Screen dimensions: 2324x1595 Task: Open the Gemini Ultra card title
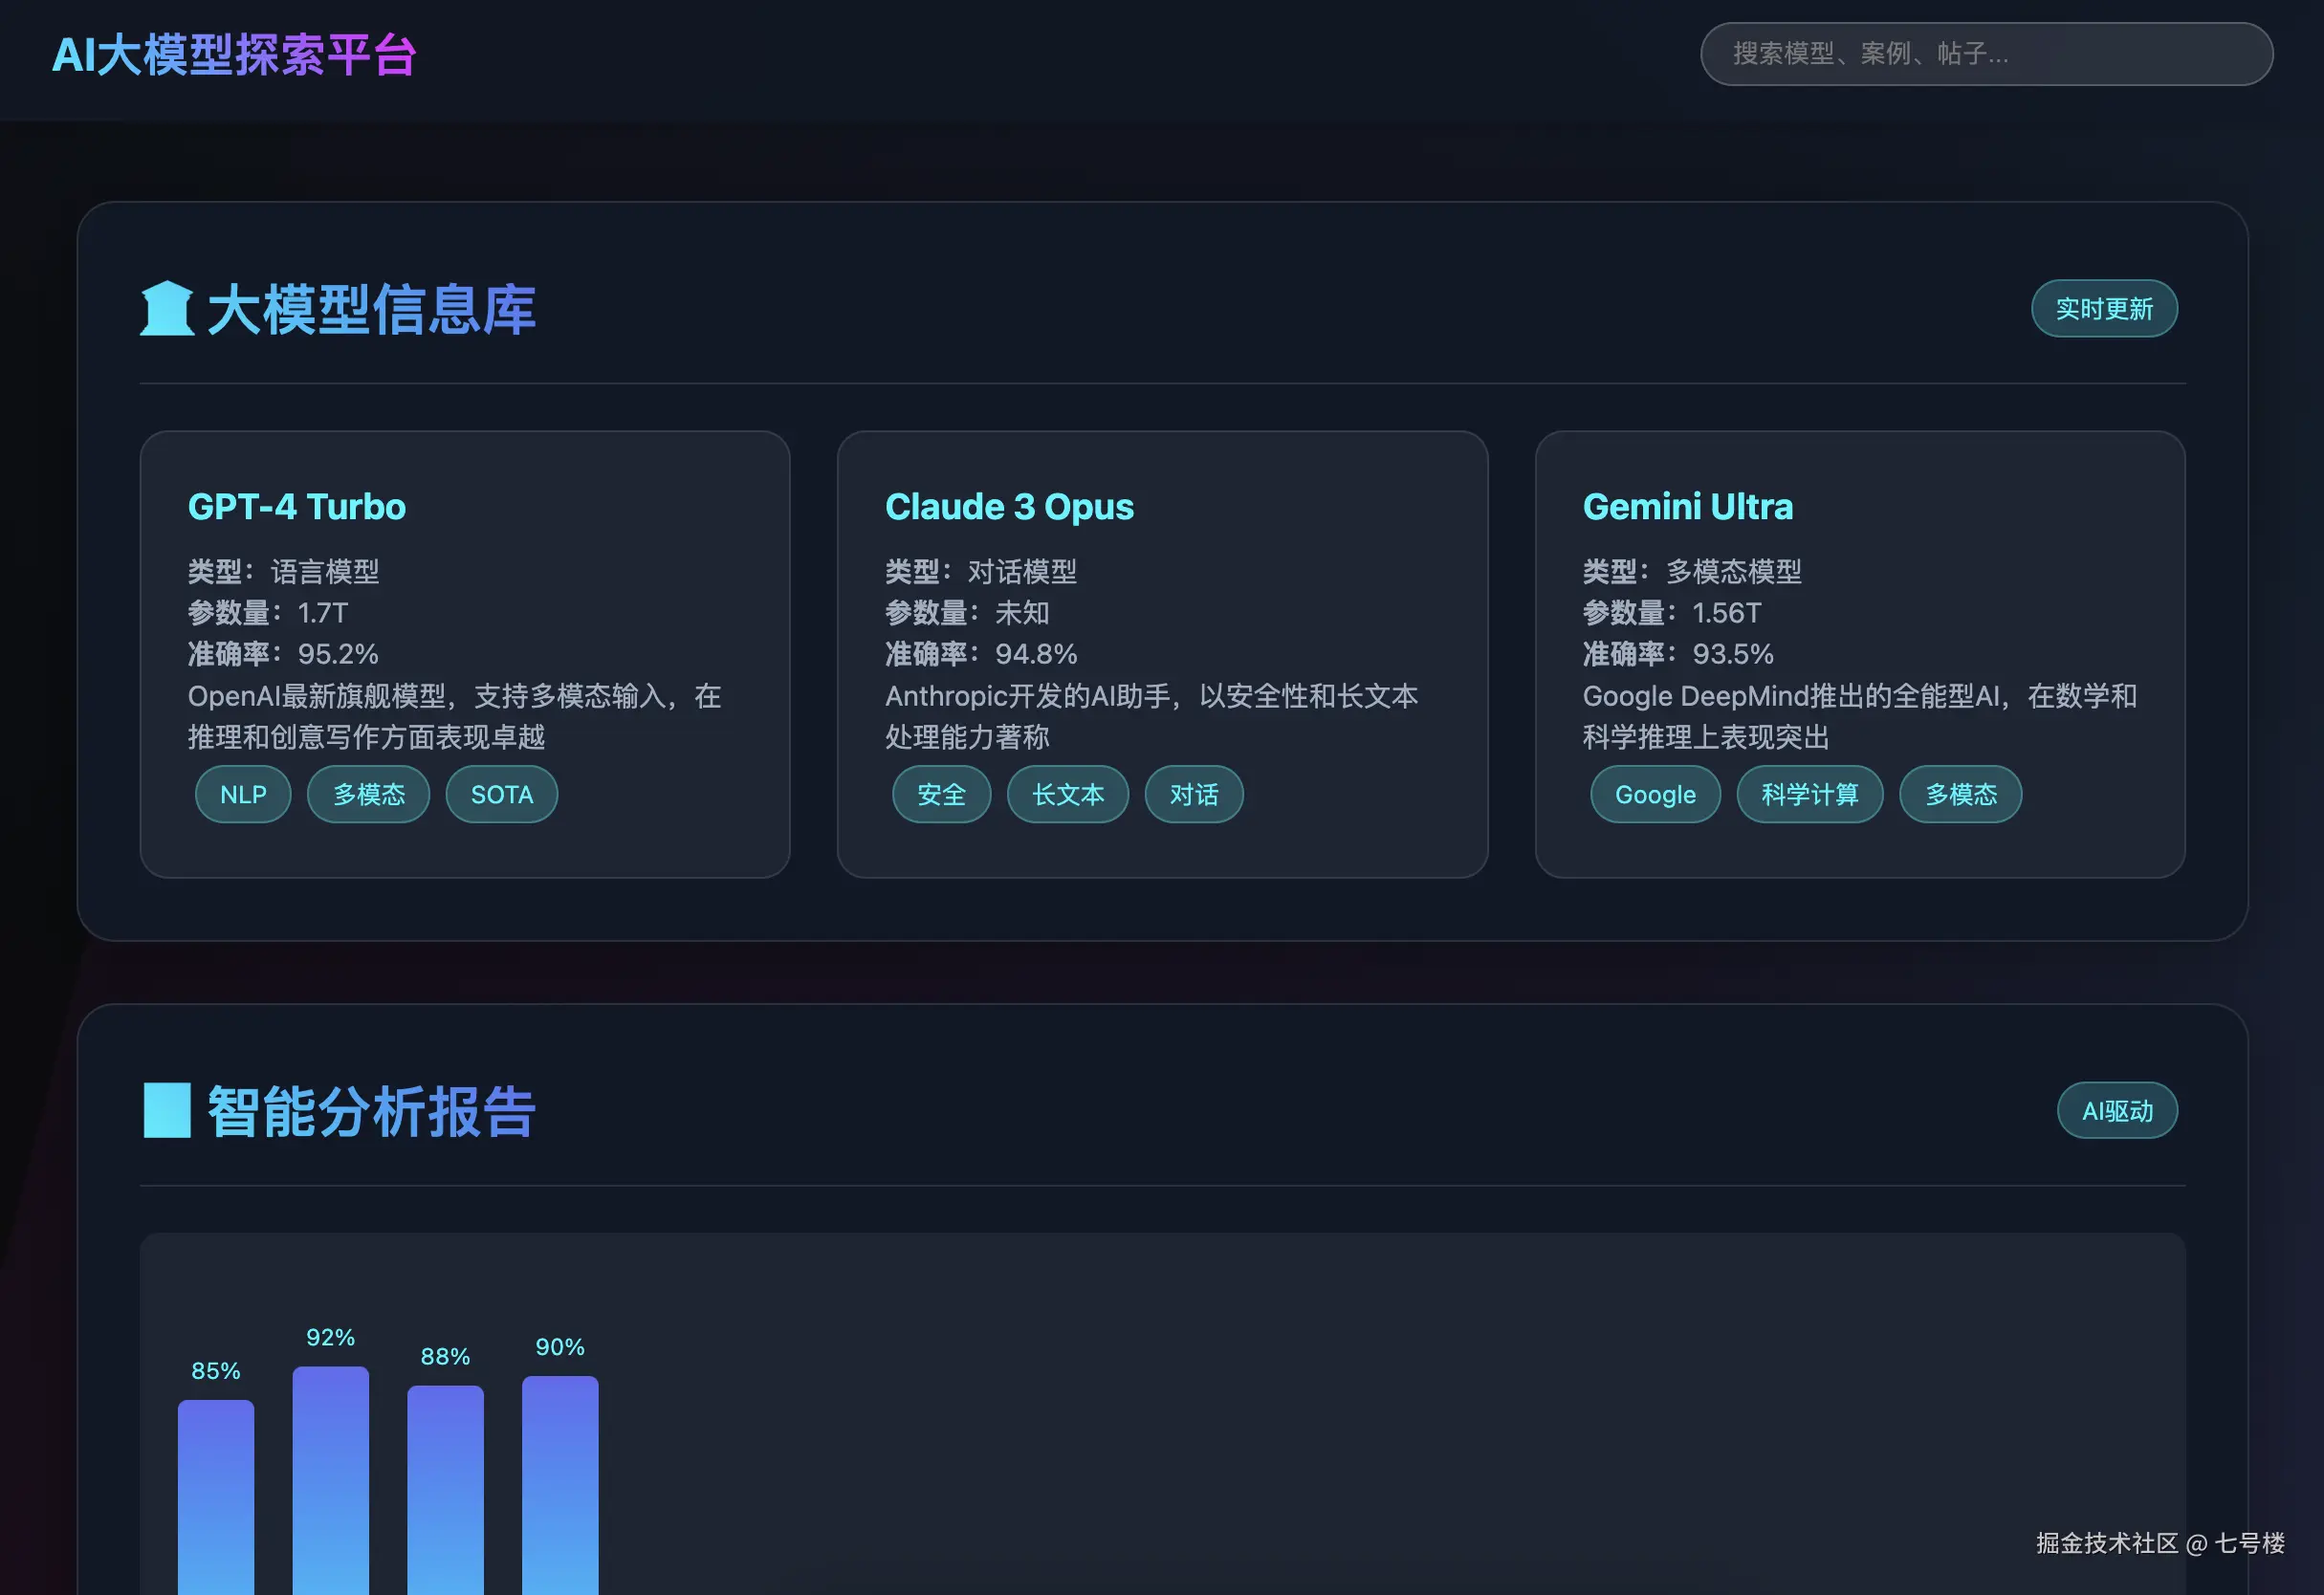1687,507
